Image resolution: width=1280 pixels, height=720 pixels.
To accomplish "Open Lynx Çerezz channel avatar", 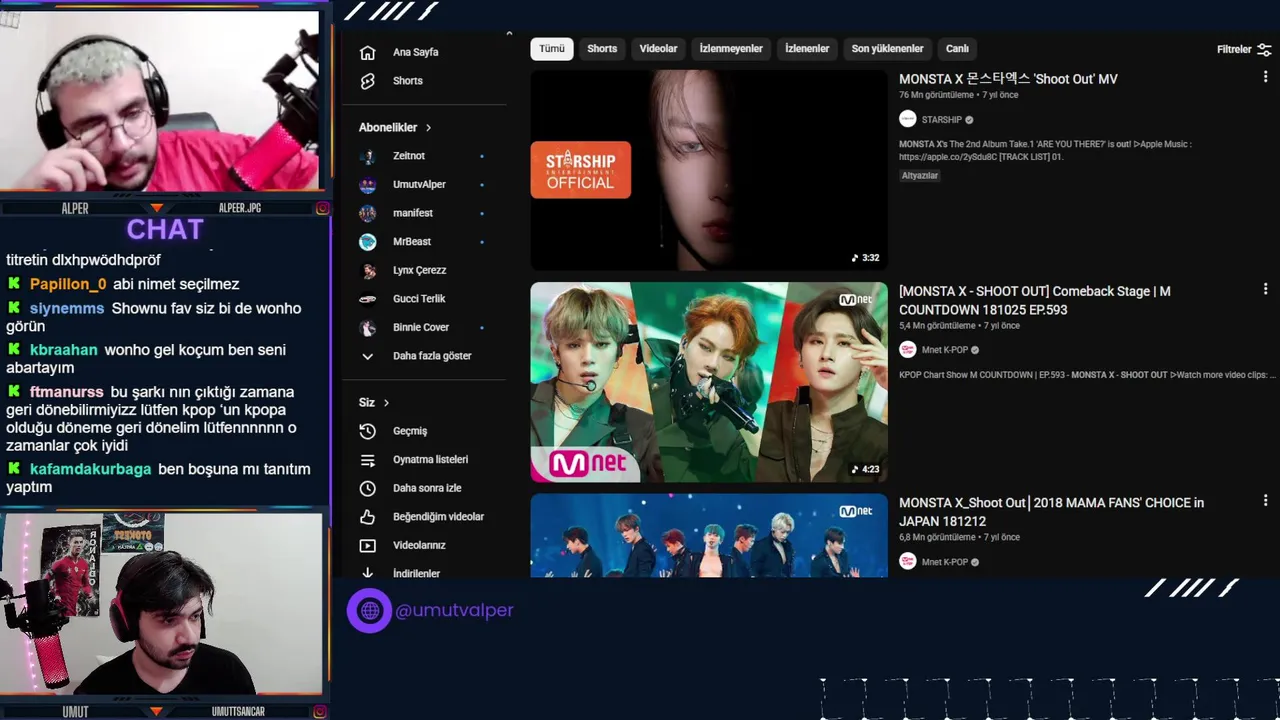I will (368, 270).
